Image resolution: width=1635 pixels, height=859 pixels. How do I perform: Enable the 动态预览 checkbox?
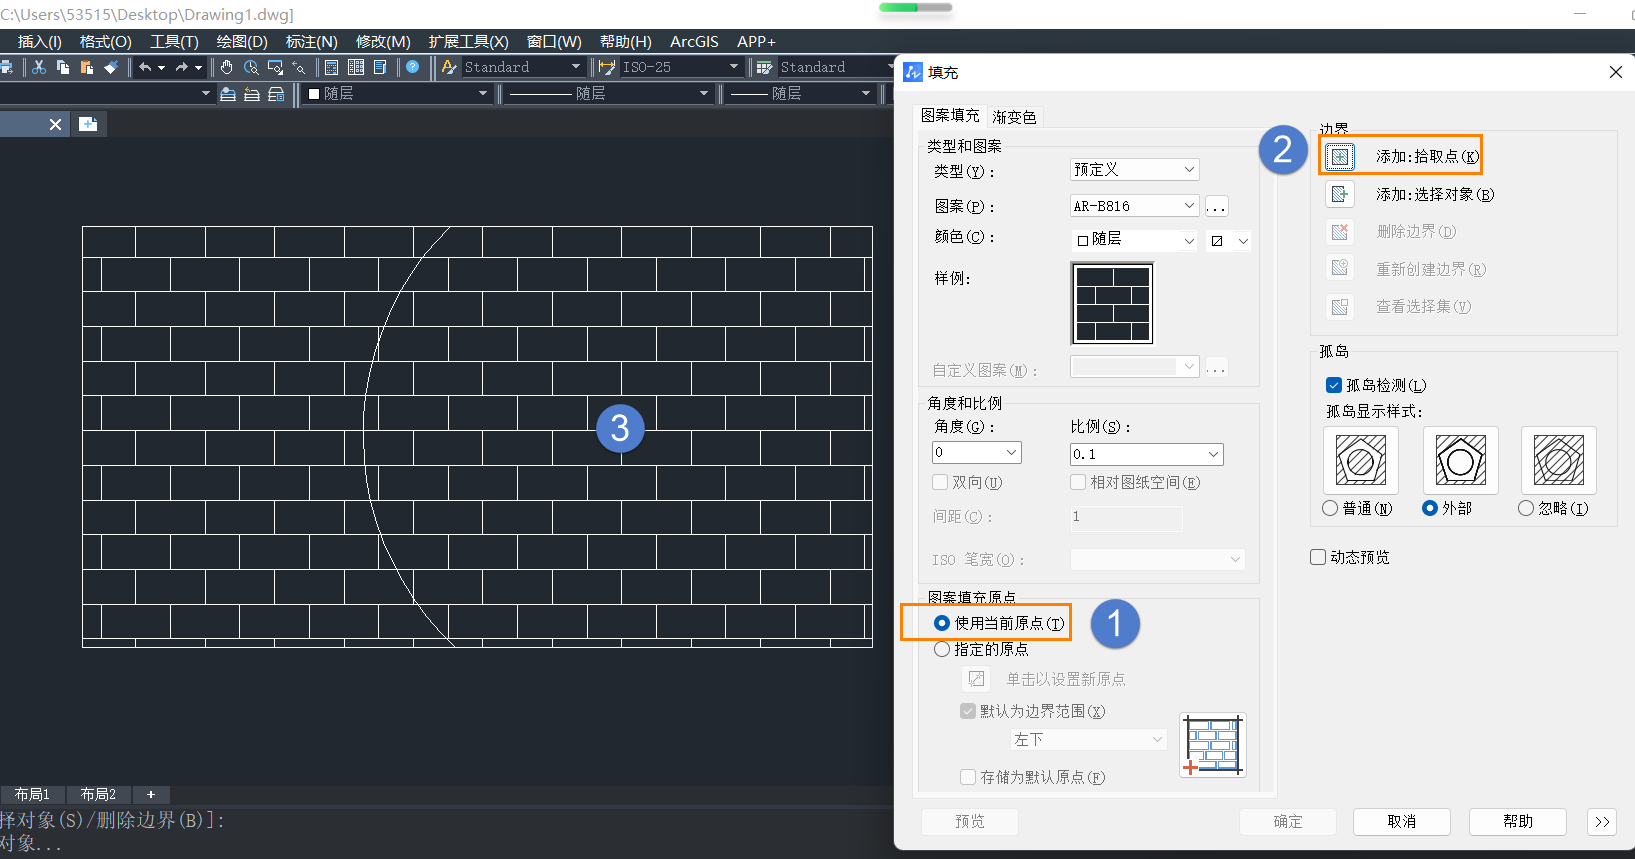[1318, 557]
